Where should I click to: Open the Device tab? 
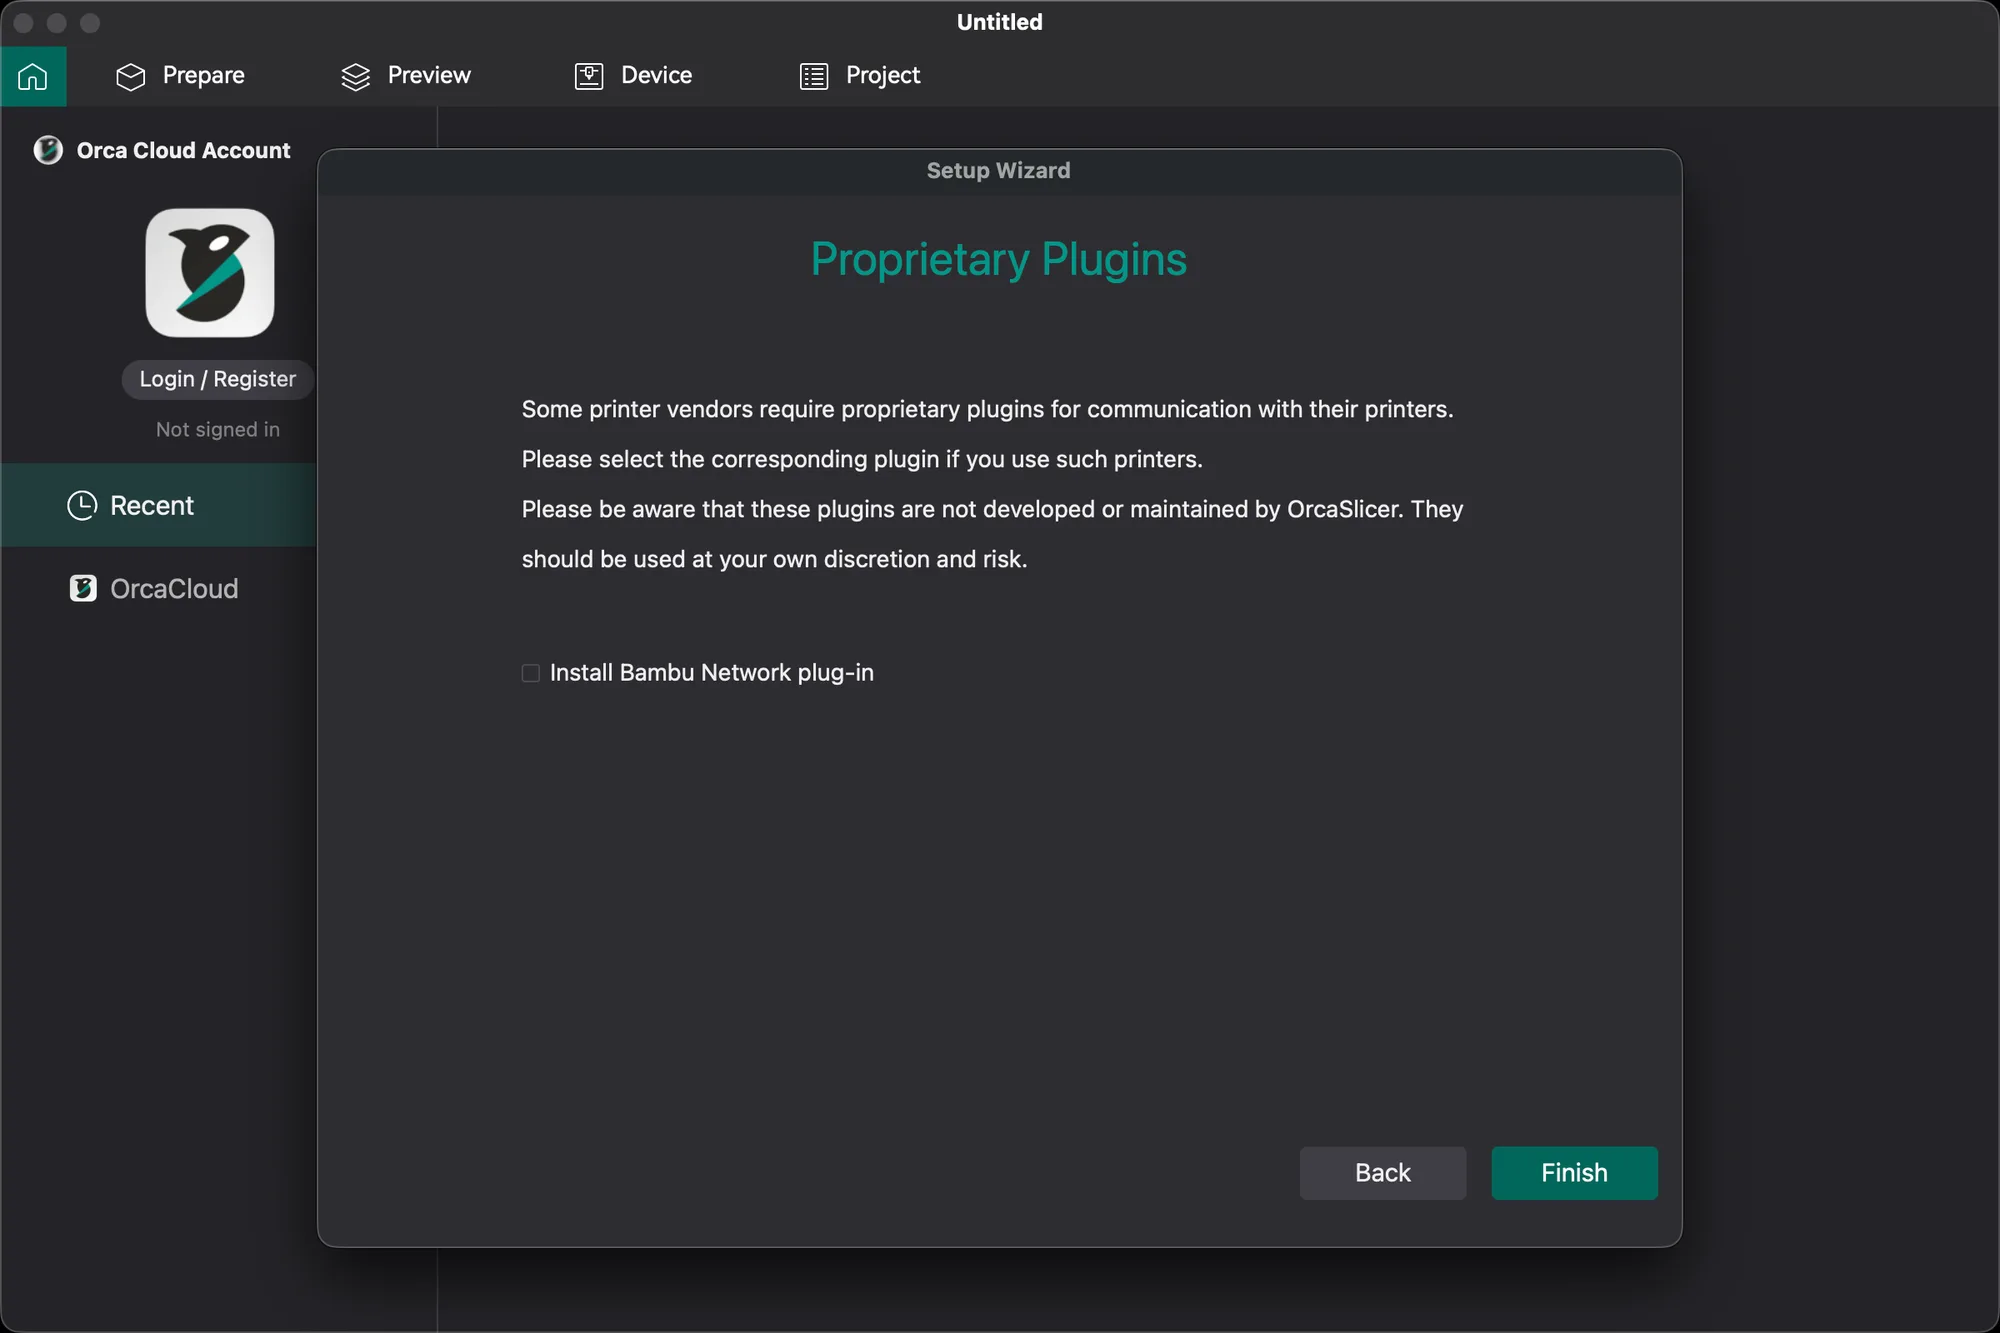pos(634,76)
